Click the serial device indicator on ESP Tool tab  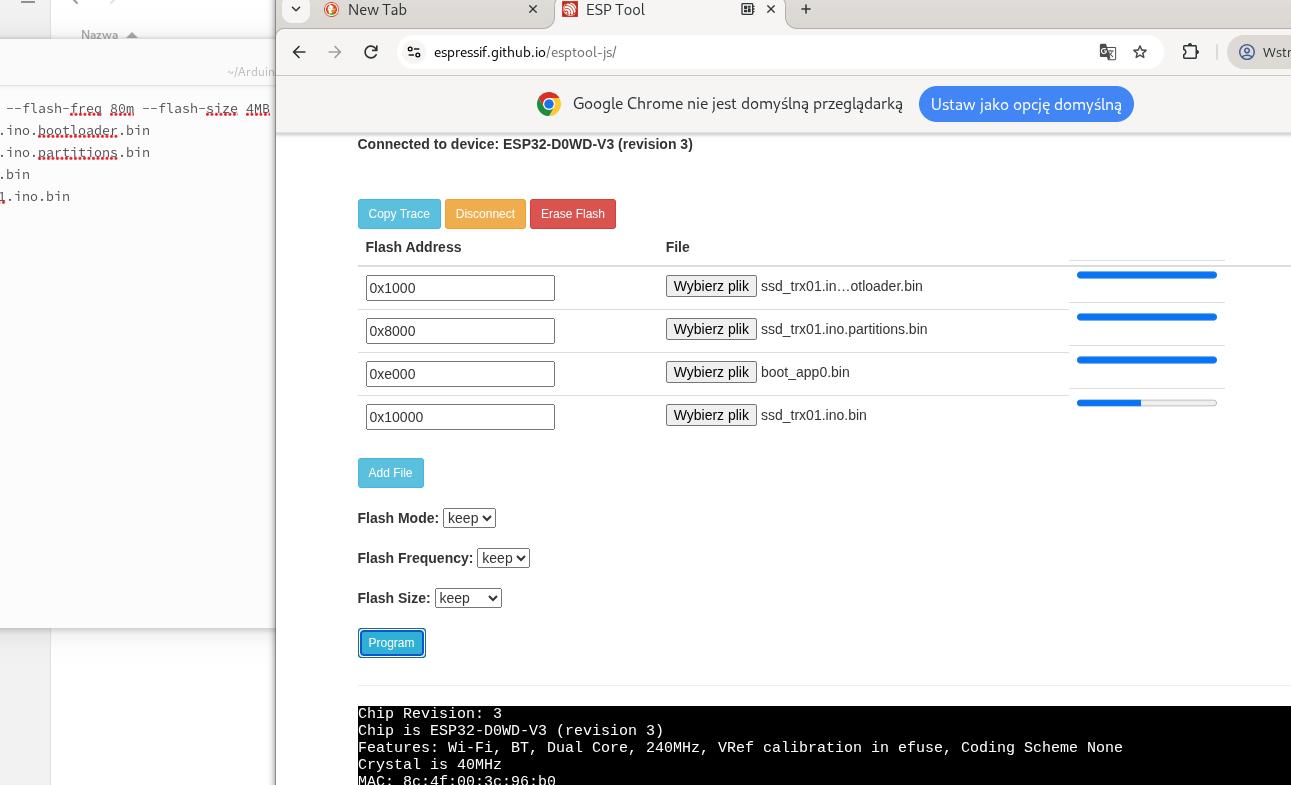point(747,9)
